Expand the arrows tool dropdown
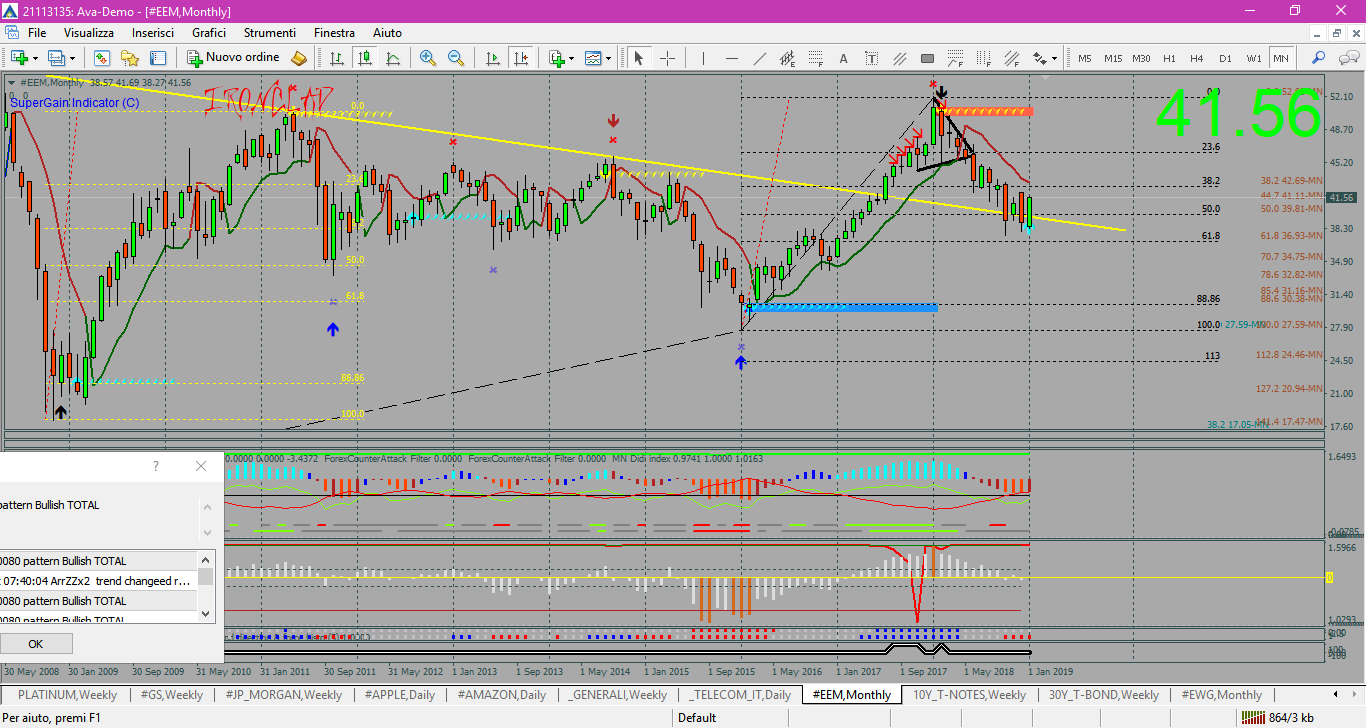The width and height of the screenshot is (1366, 728). (x=1054, y=58)
